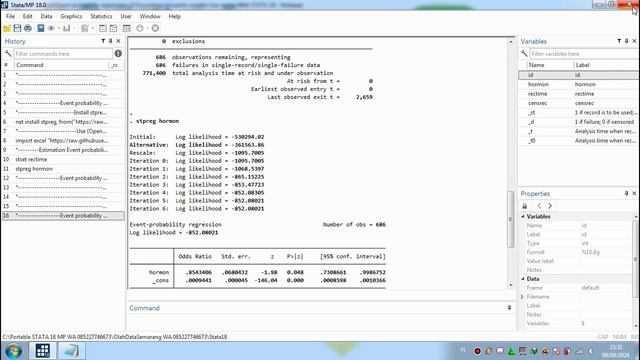Select 'import excel' History entry

63,140
